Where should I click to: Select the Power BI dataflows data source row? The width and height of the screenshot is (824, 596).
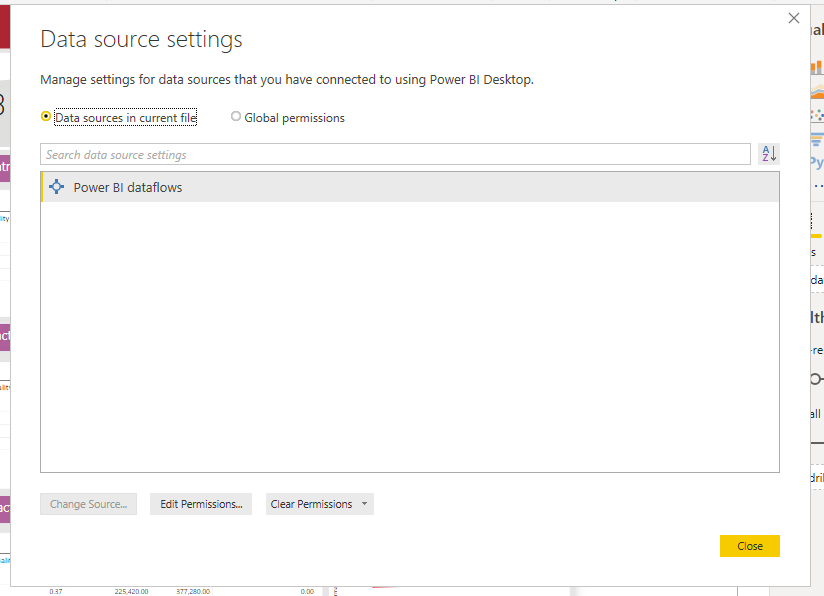(x=410, y=187)
